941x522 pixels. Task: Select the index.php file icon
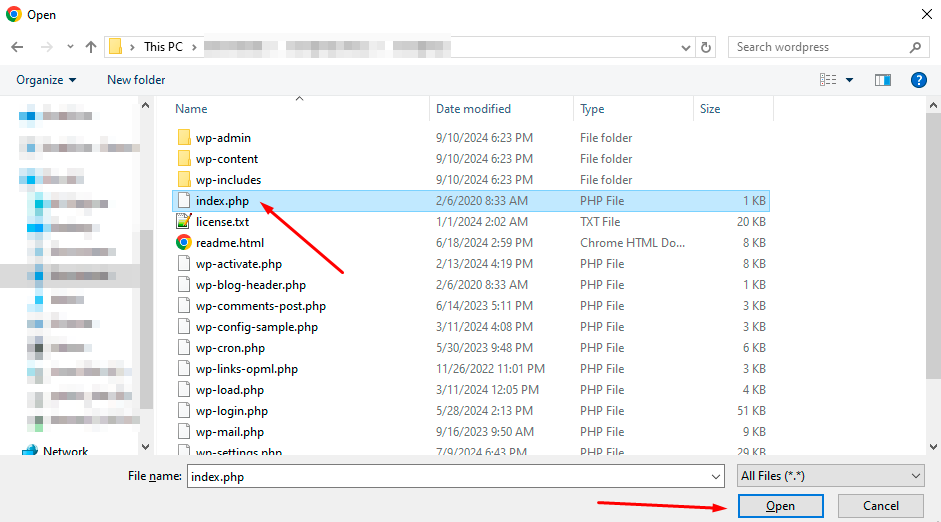(x=184, y=200)
